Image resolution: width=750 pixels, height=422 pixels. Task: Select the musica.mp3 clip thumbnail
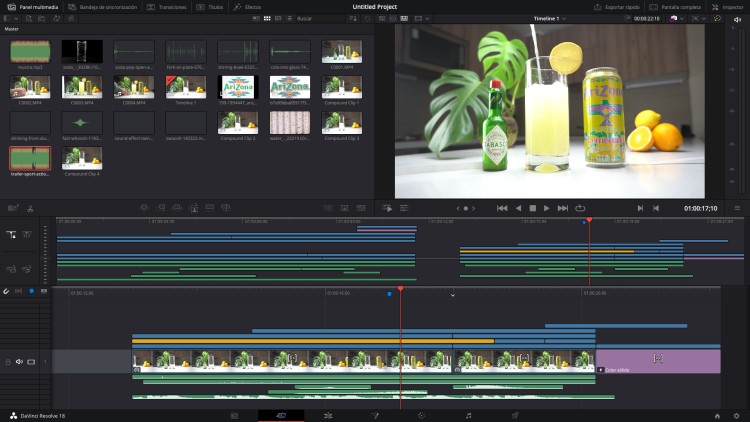30,52
